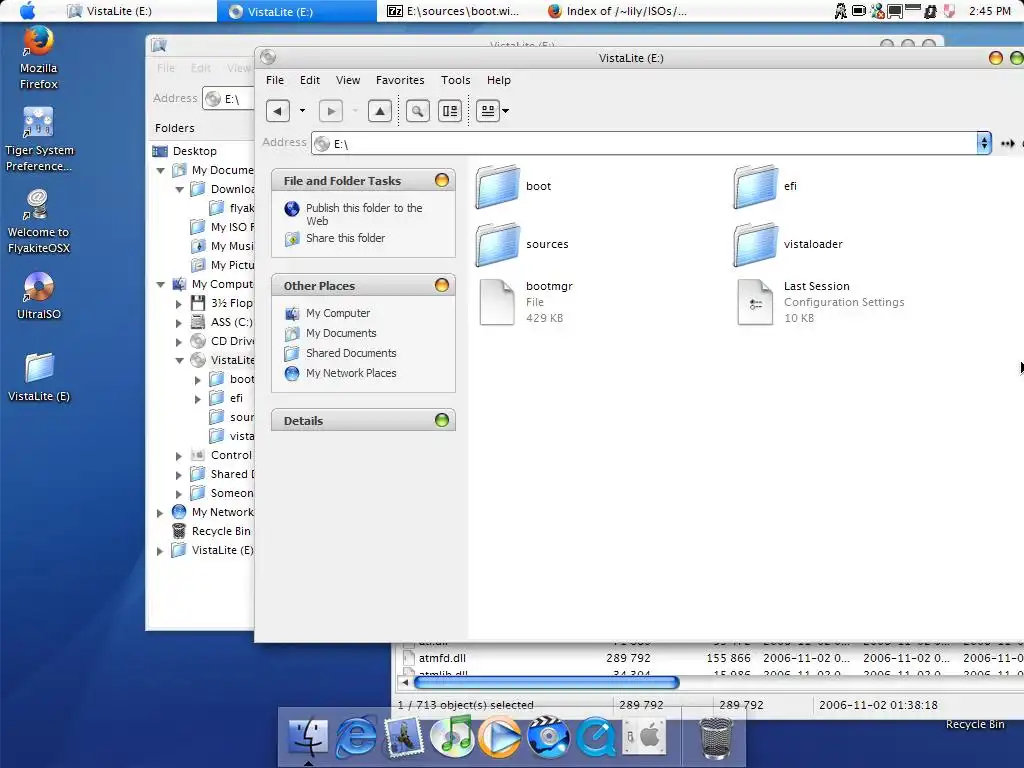The image size is (1024, 768).
Task: Click the Finder icon in the dock
Action: [308, 738]
